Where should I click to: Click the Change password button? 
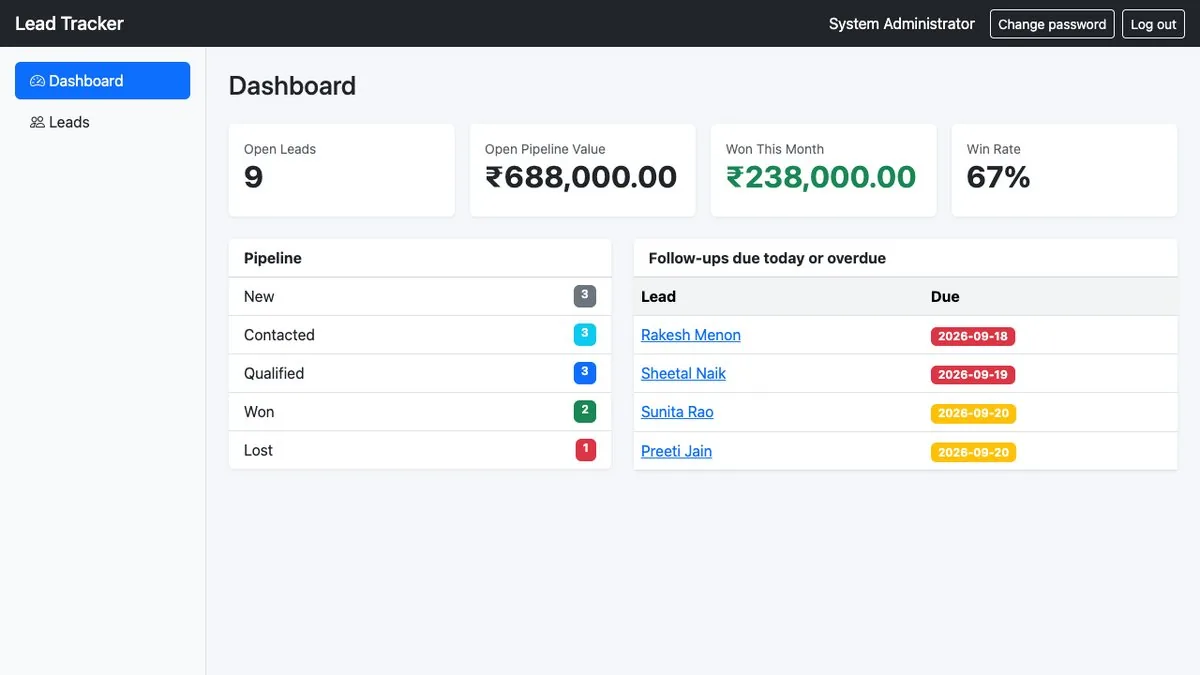point(1052,24)
